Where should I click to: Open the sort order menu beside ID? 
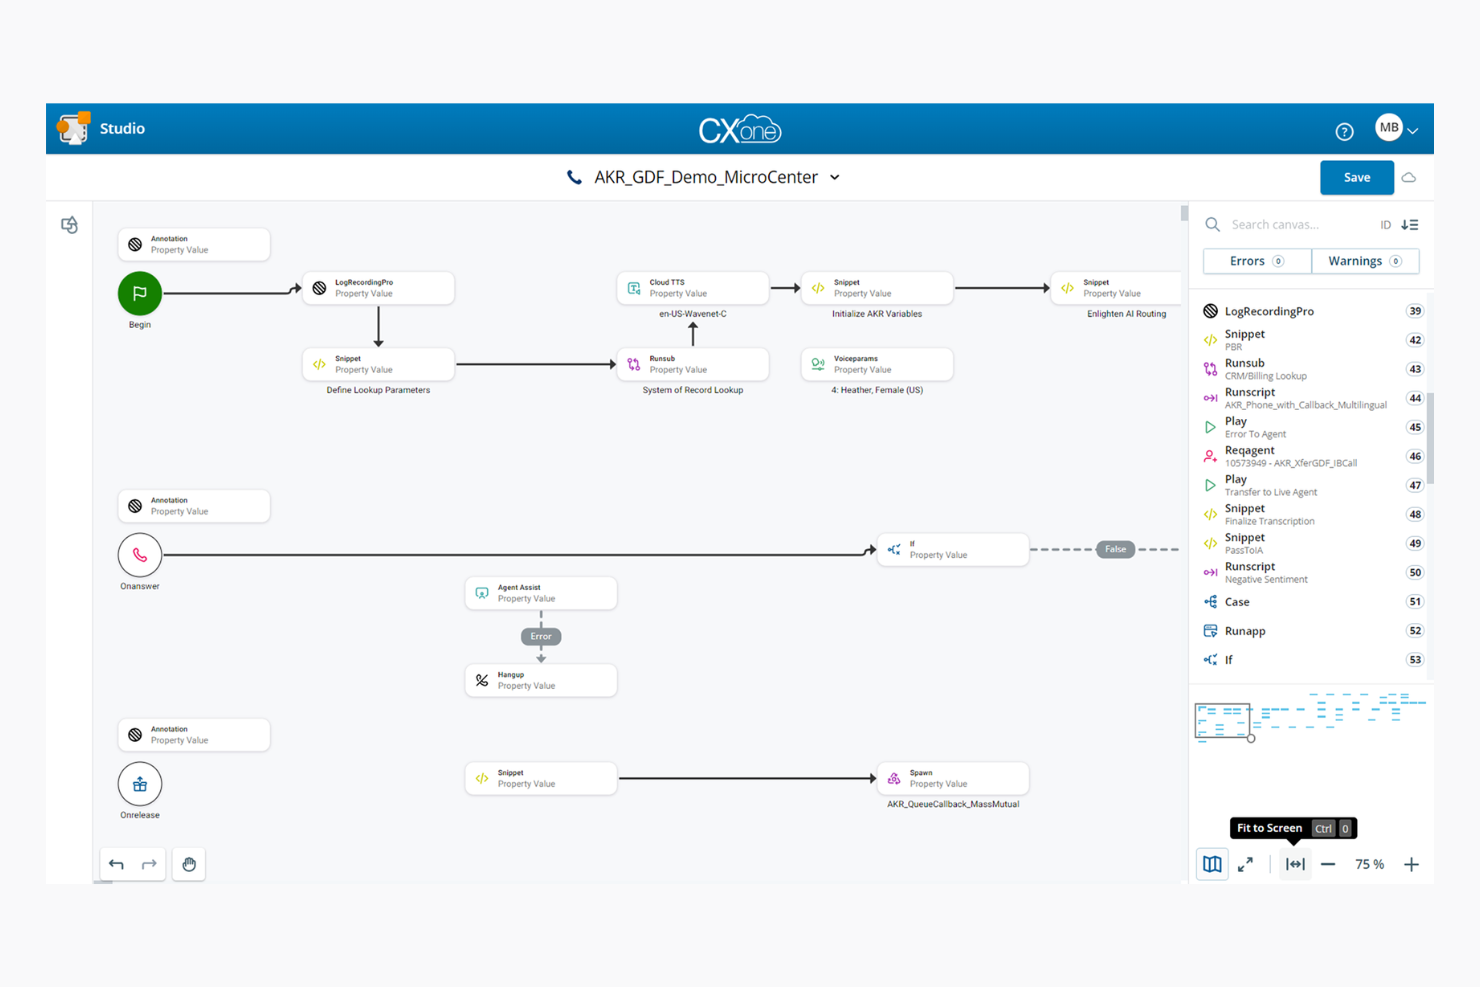click(x=1410, y=225)
